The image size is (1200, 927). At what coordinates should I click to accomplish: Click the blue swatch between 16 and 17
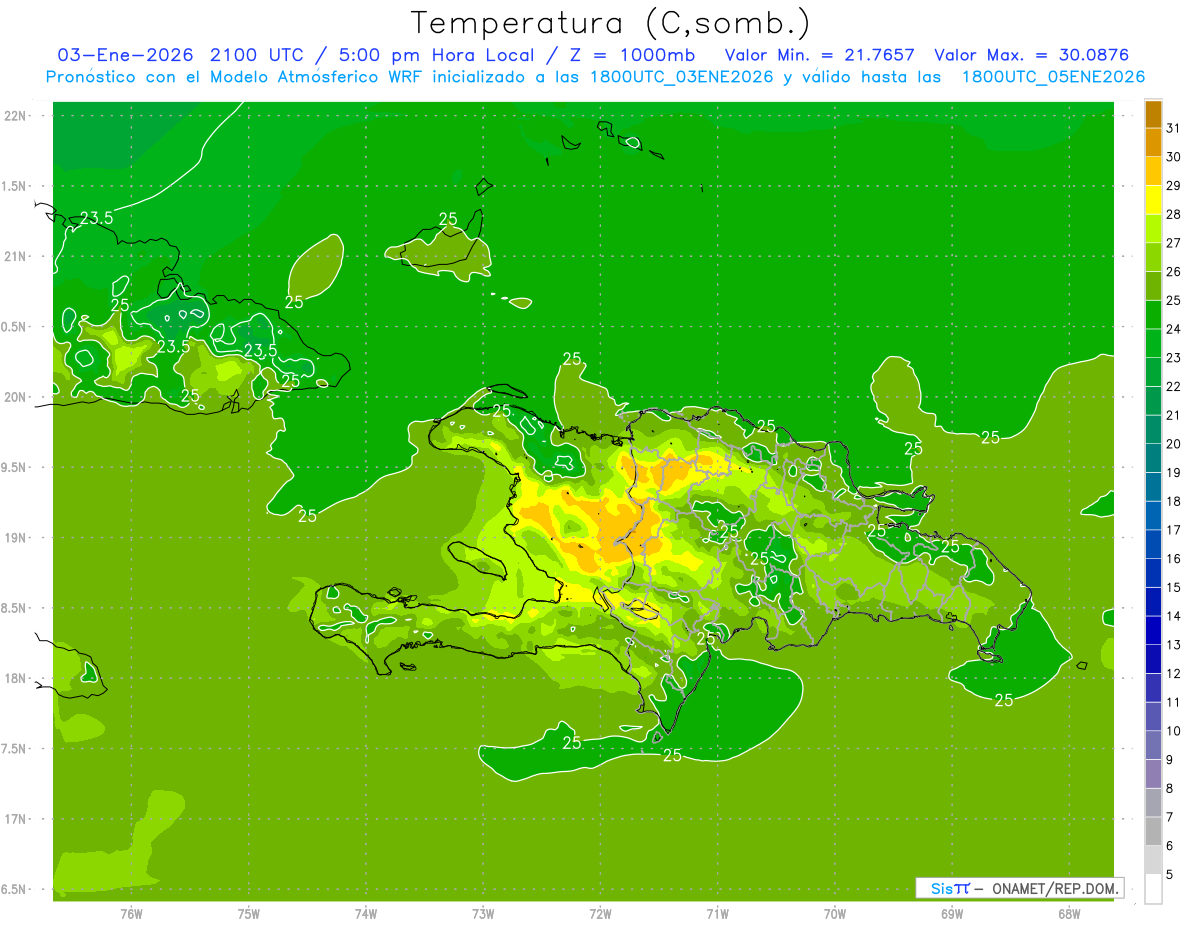click(x=1153, y=544)
